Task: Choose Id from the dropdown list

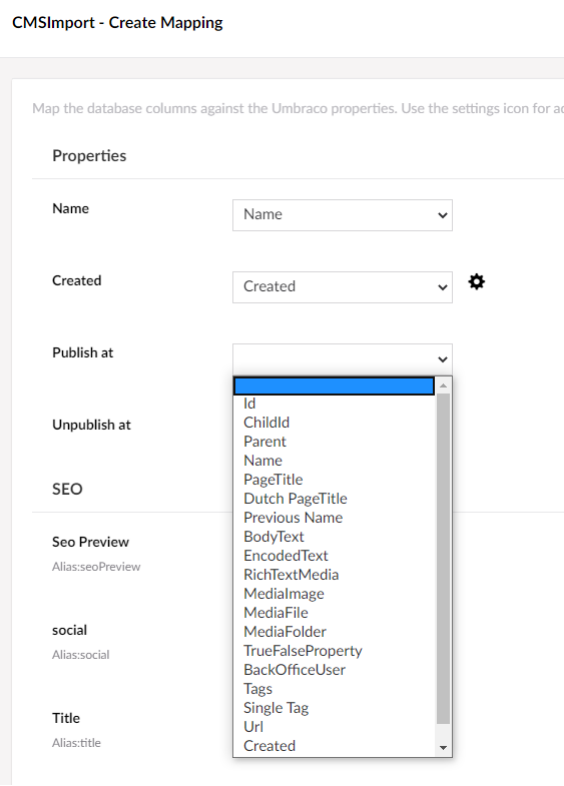Action: [334, 404]
